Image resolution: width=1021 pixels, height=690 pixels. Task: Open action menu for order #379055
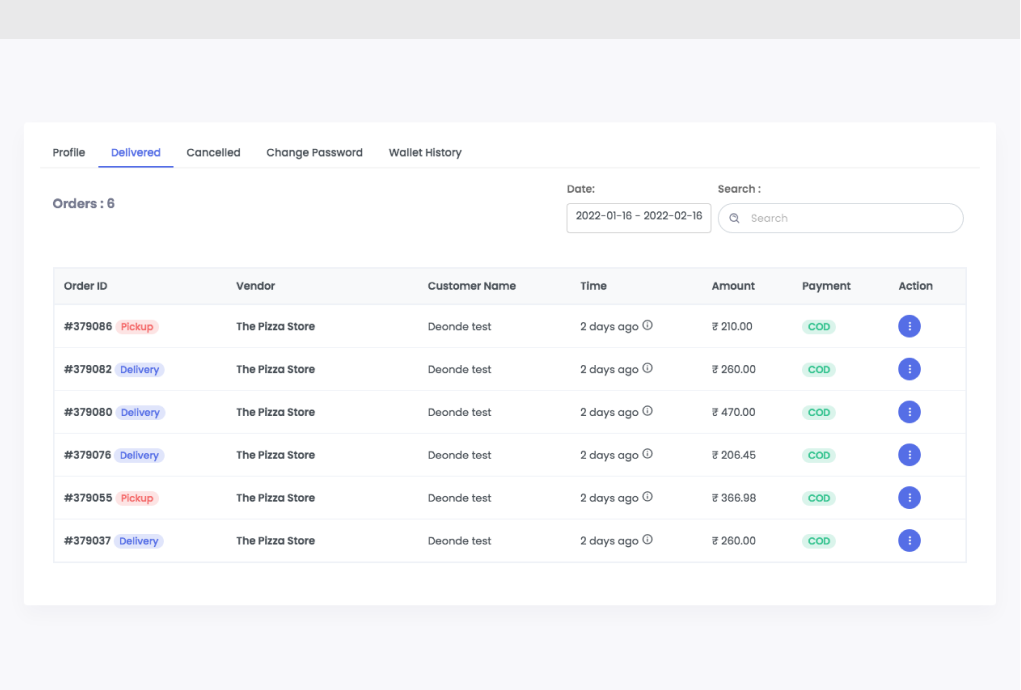pyautogui.click(x=909, y=498)
